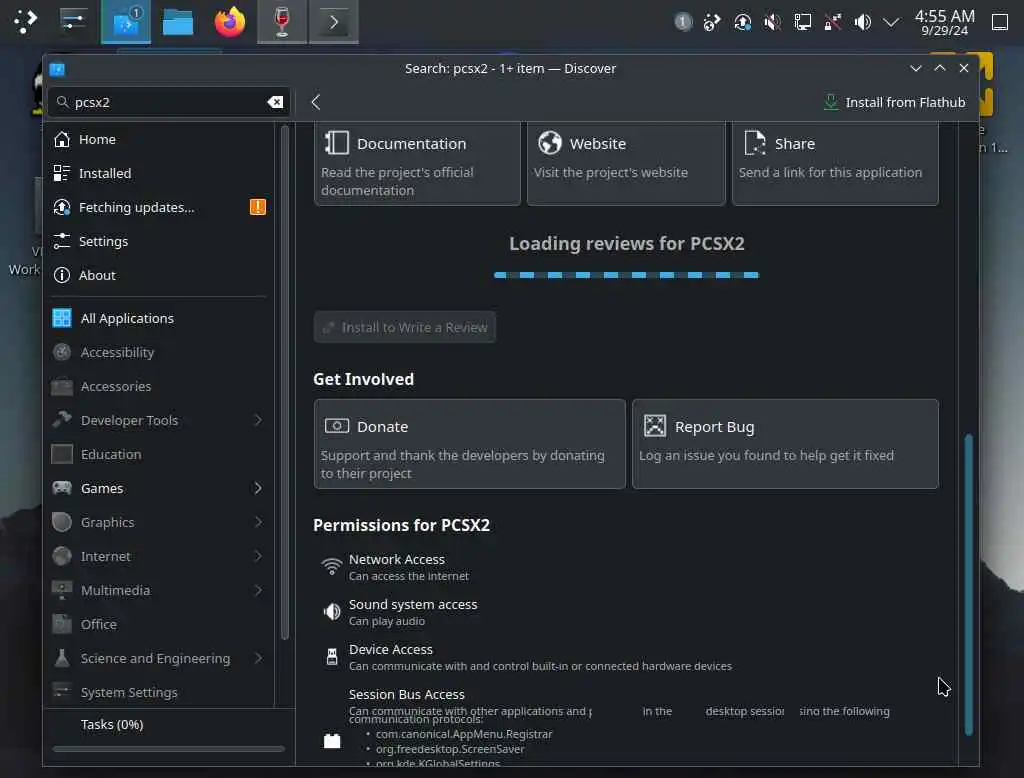This screenshot has height=778, width=1024.
Task: Open the system settings taskbar icon
Action: (73, 22)
